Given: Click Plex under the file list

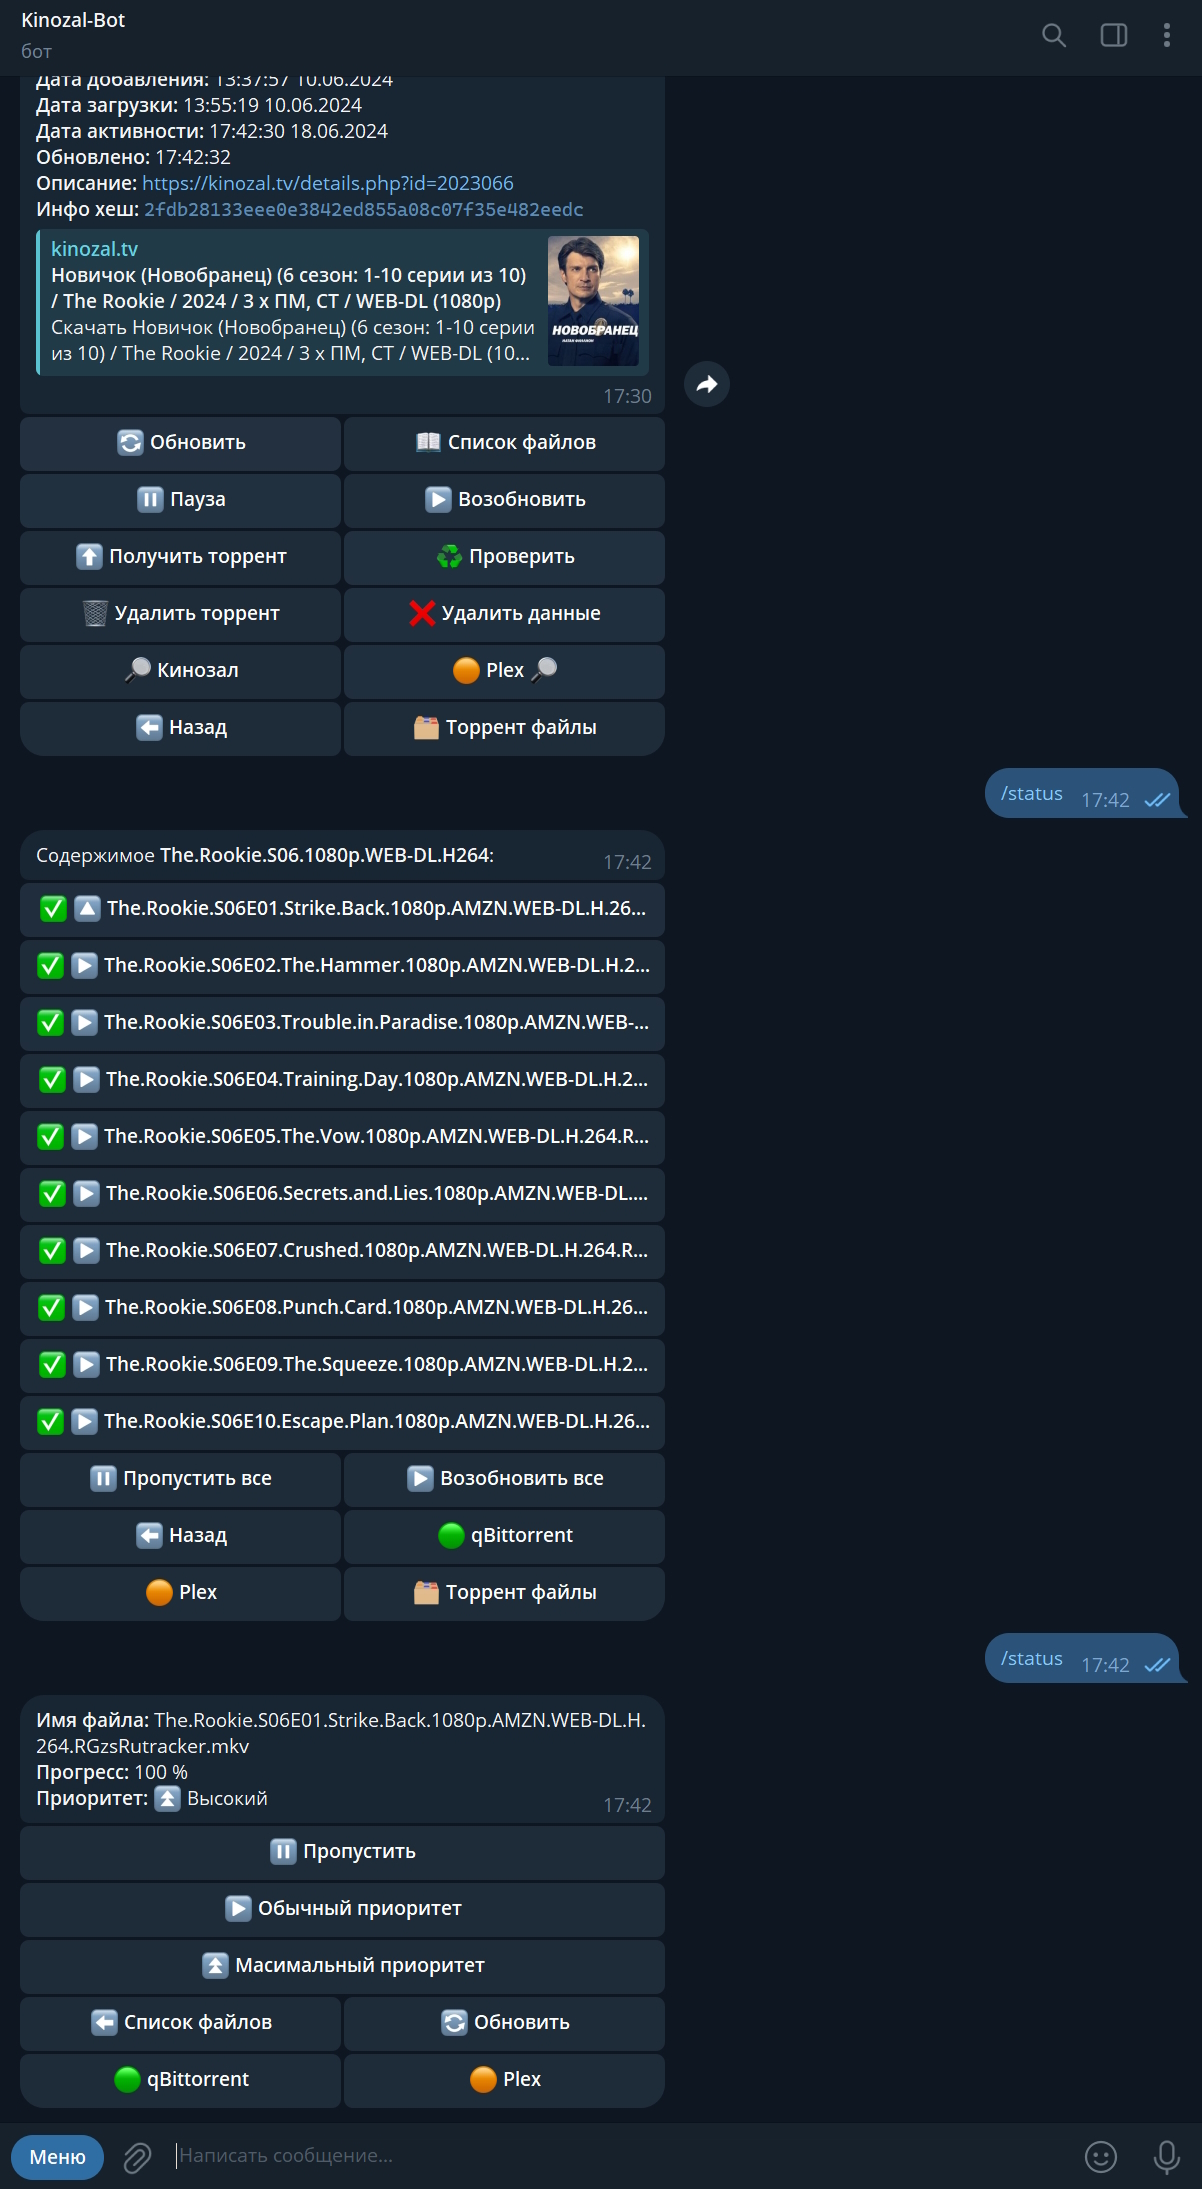Looking at the screenshot, I should (x=180, y=1592).
